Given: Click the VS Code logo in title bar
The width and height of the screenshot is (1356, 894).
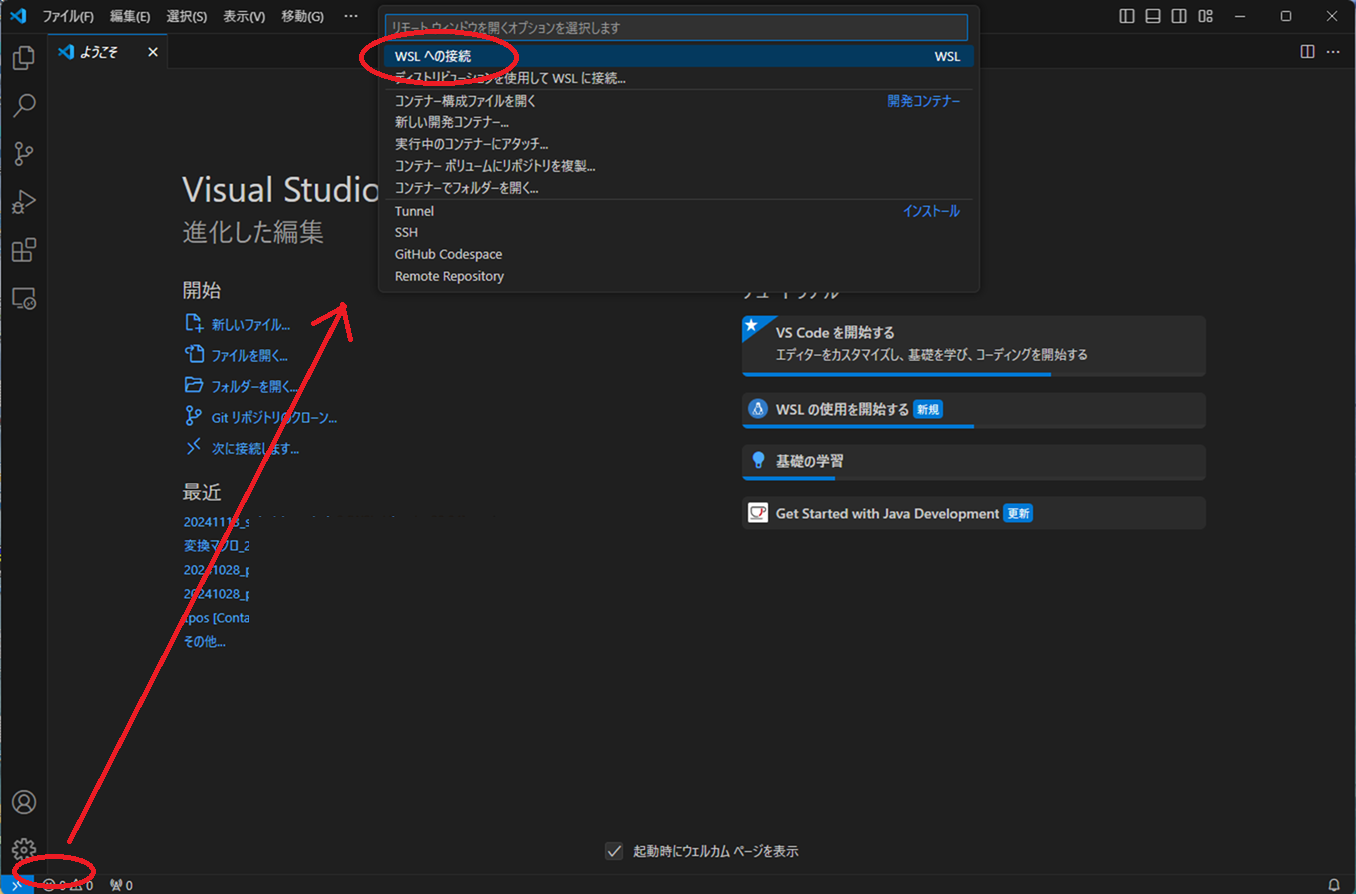Looking at the screenshot, I should coord(17,16).
